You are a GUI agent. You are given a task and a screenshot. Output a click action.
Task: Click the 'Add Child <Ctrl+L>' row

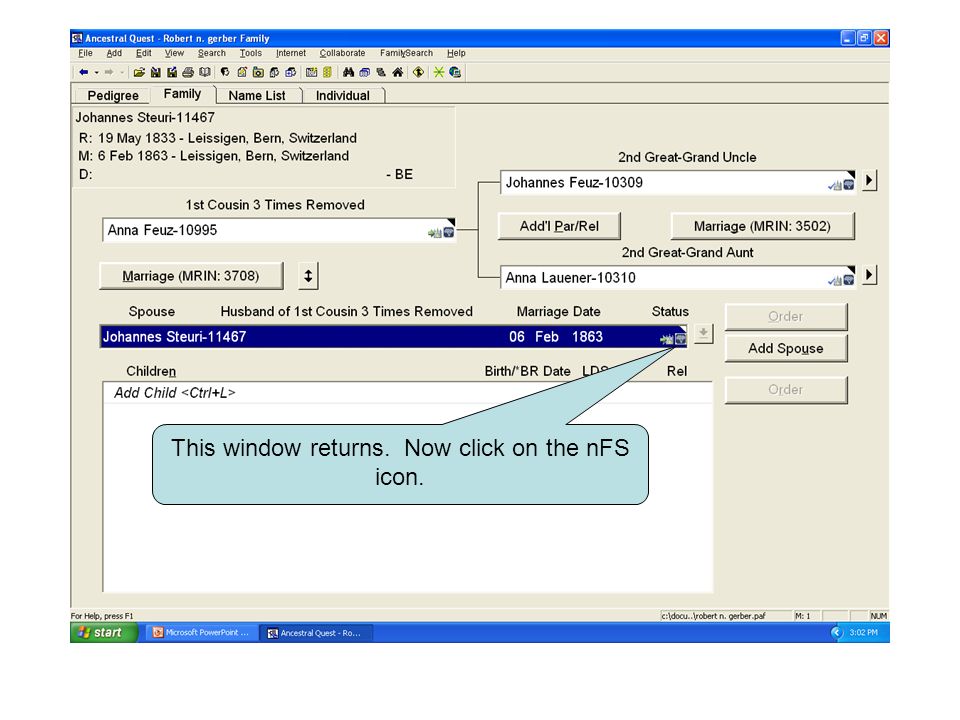[407, 392]
